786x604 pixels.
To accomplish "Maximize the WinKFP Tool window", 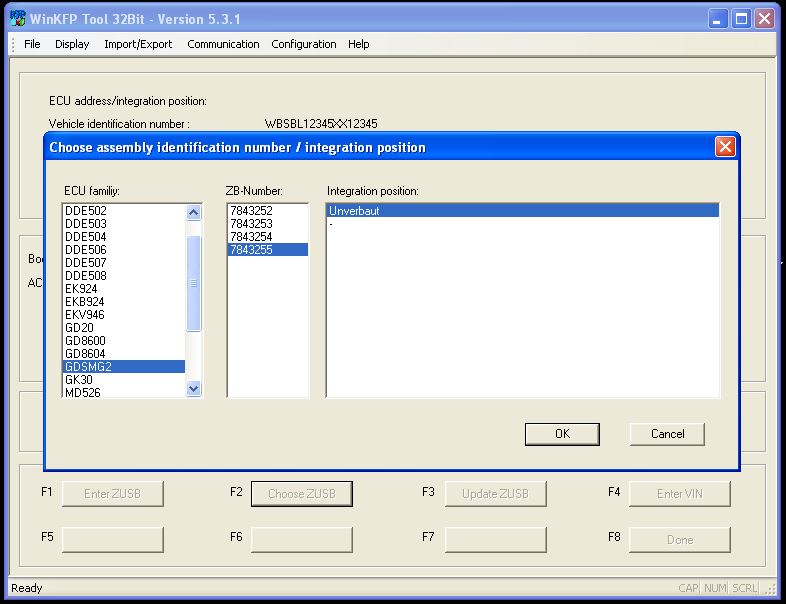I will [741, 20].
